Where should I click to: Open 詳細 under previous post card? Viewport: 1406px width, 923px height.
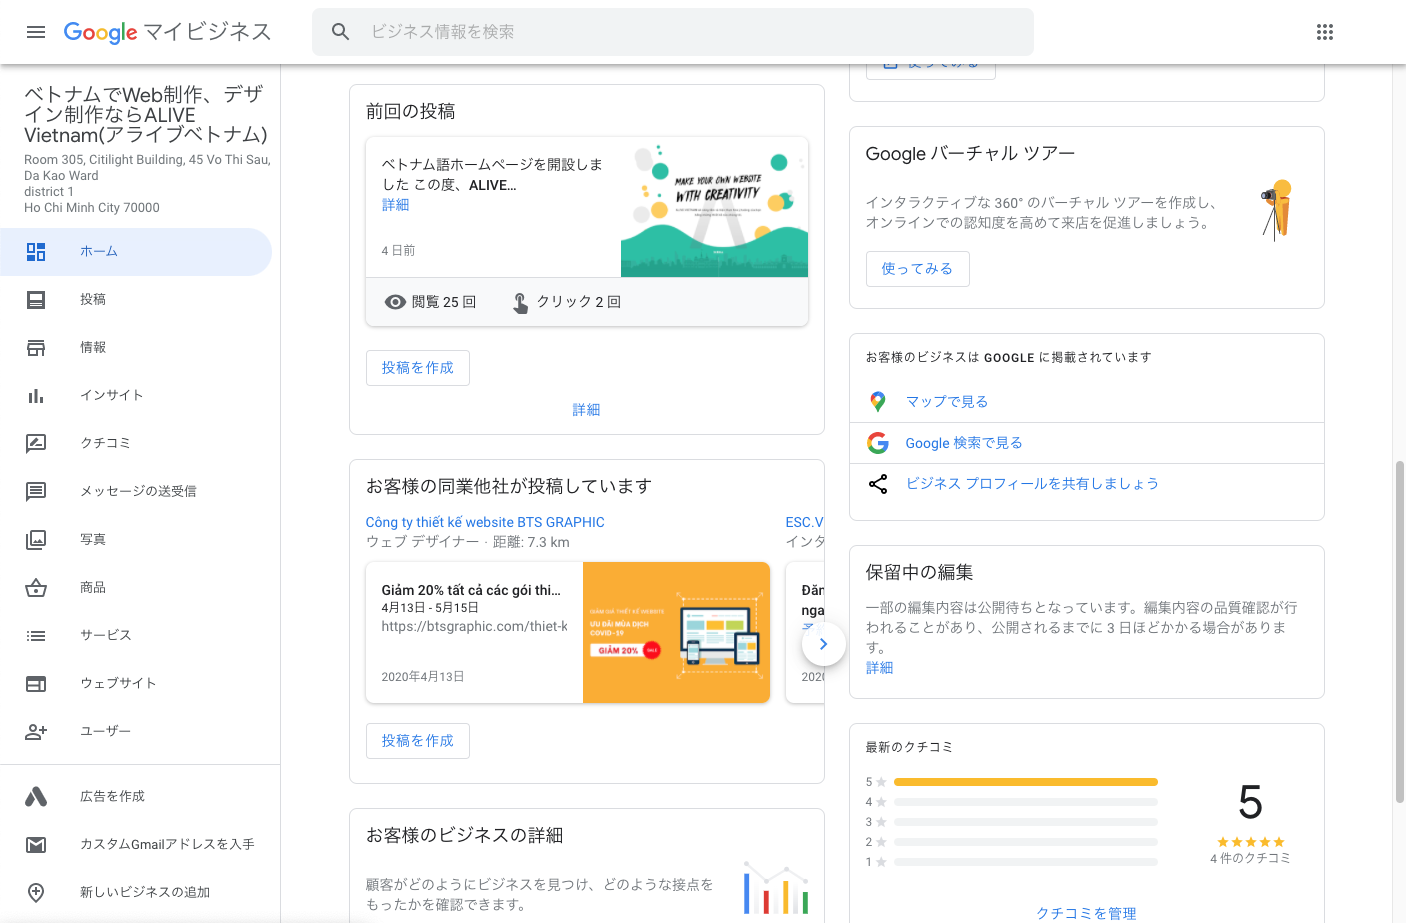[x=586, y=410]
